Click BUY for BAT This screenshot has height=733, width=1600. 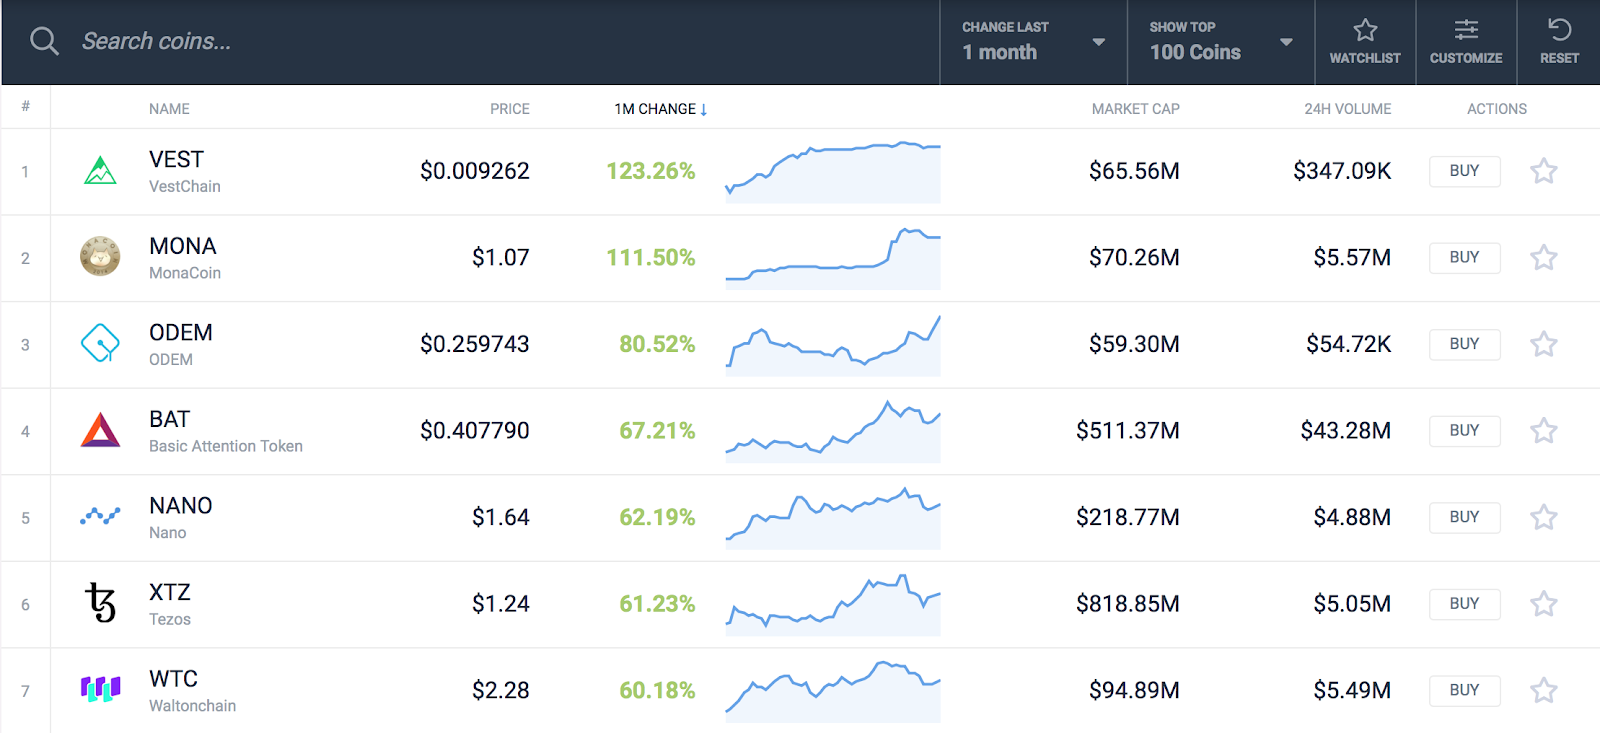pos(1464,430)
